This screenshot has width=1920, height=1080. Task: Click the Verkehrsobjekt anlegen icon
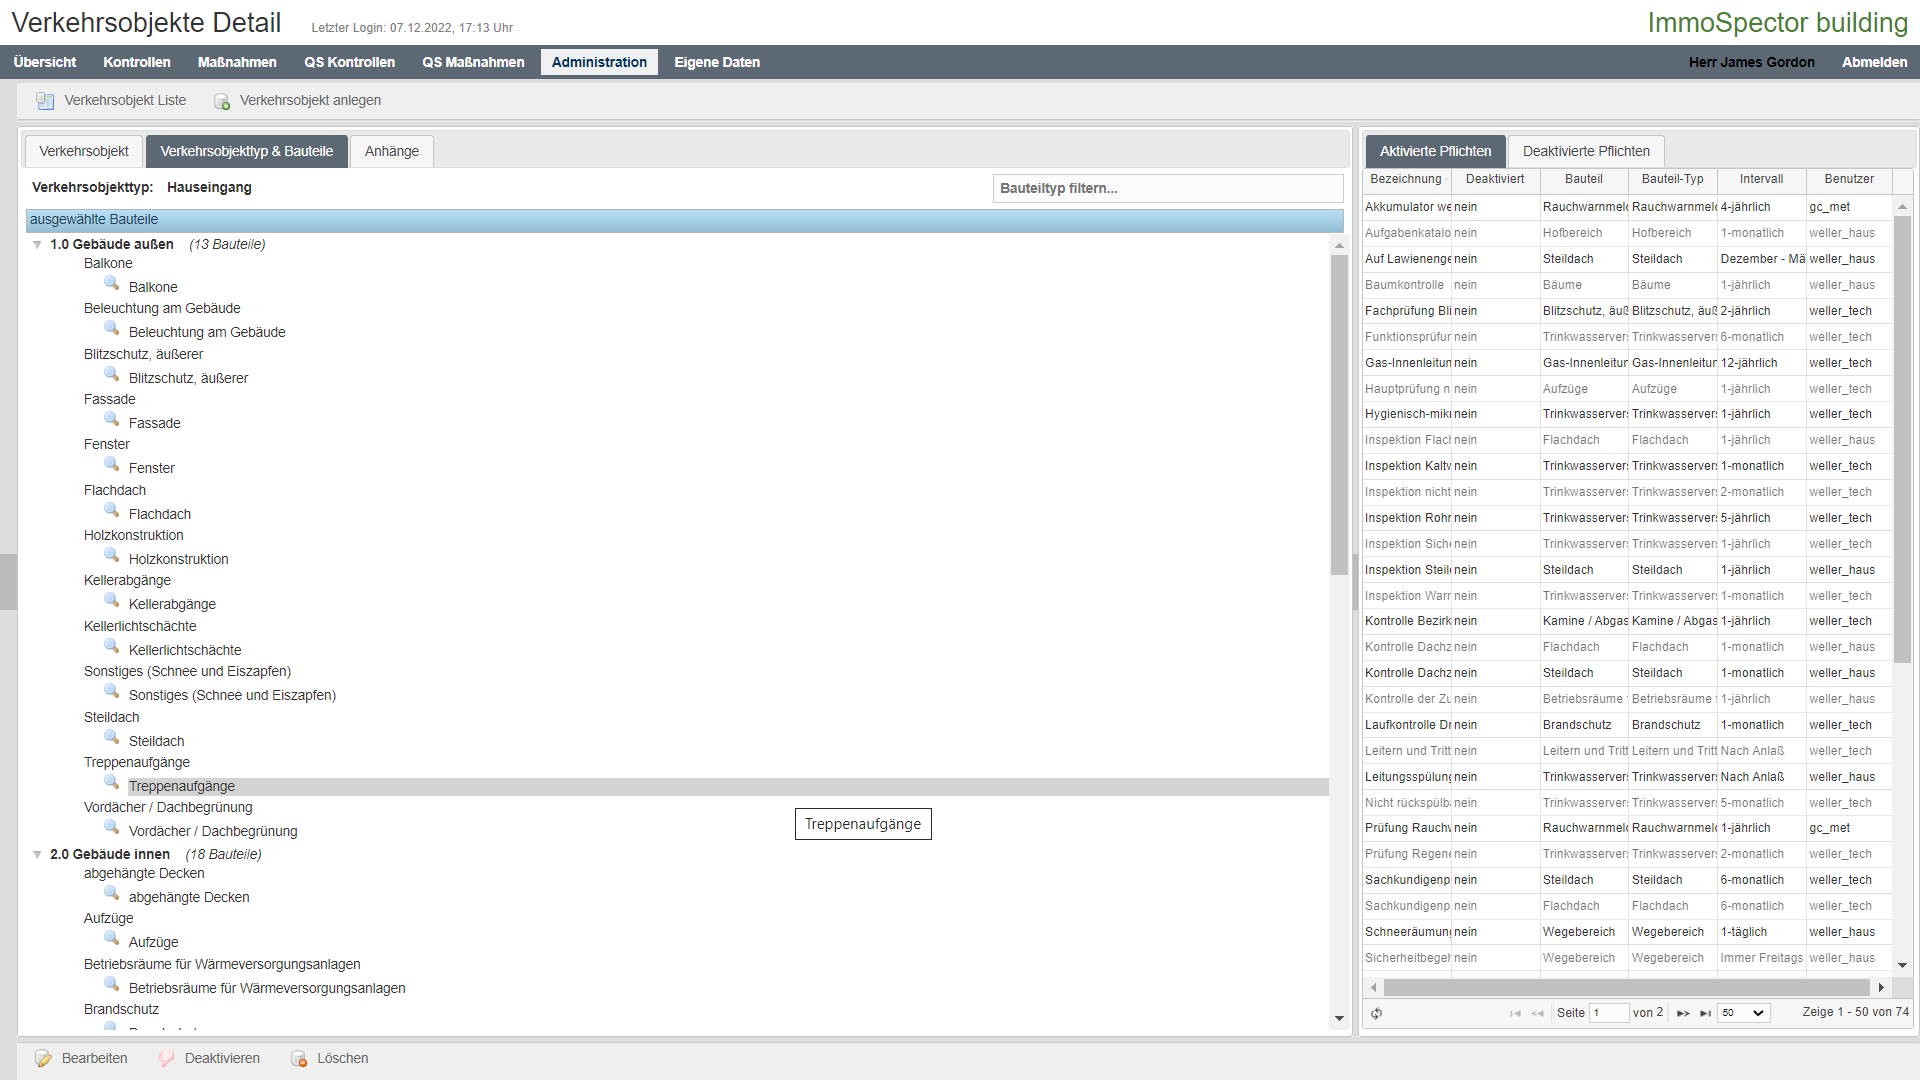click(x=222, y=101)
